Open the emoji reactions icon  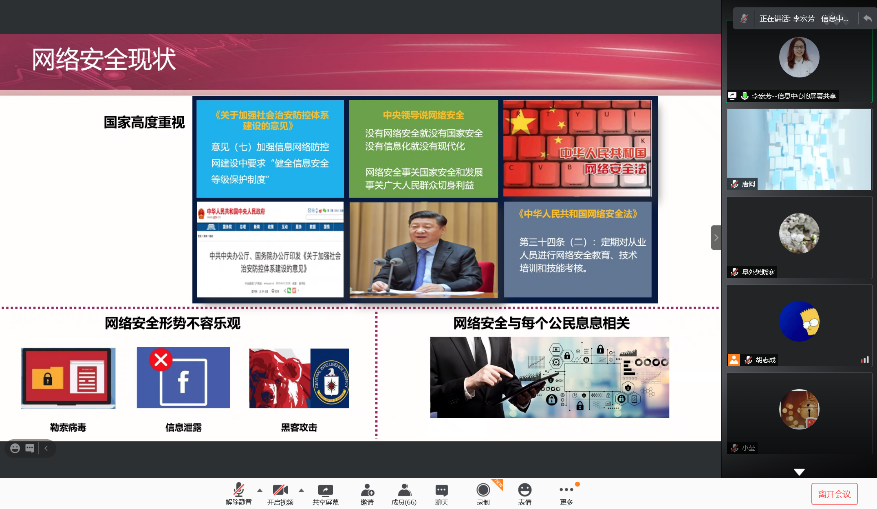pyautogui.click(x=525, y=490)
